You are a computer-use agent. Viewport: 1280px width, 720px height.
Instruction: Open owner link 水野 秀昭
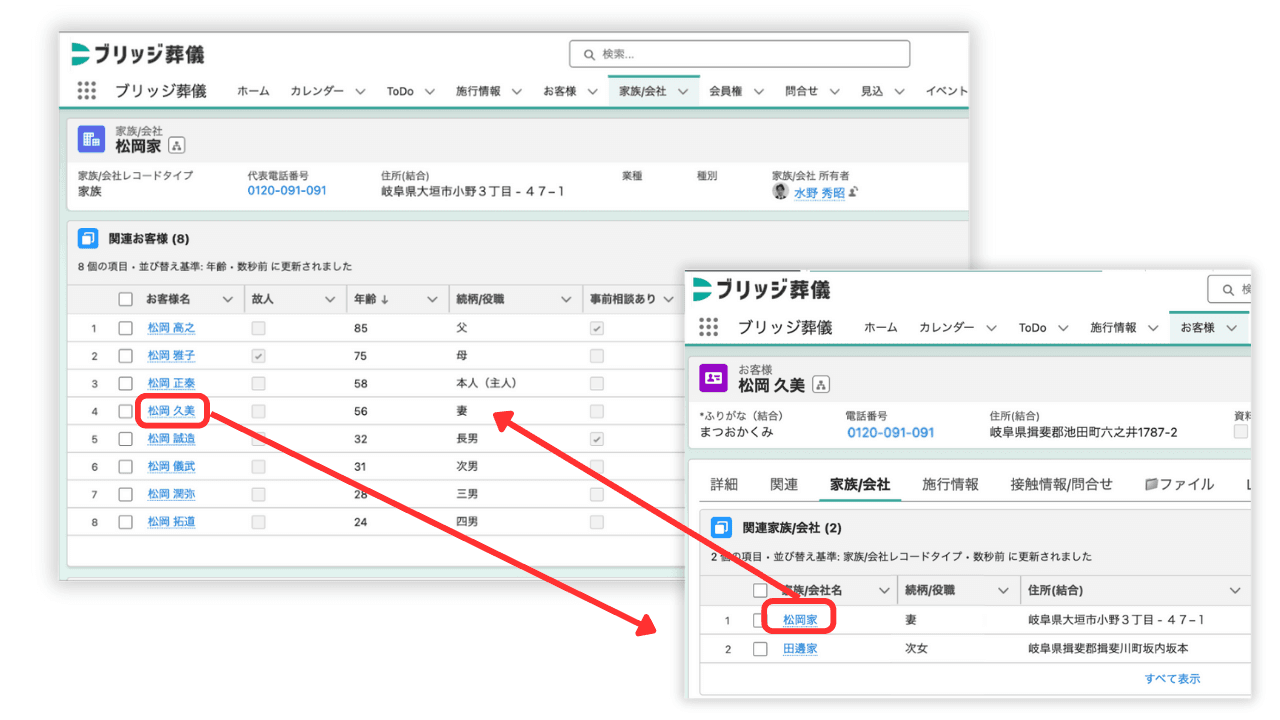tap(820, 193)
